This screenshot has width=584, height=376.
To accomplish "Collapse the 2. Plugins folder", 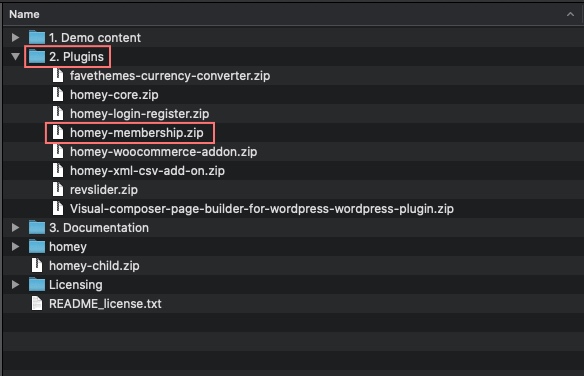I will click(15, 57).
